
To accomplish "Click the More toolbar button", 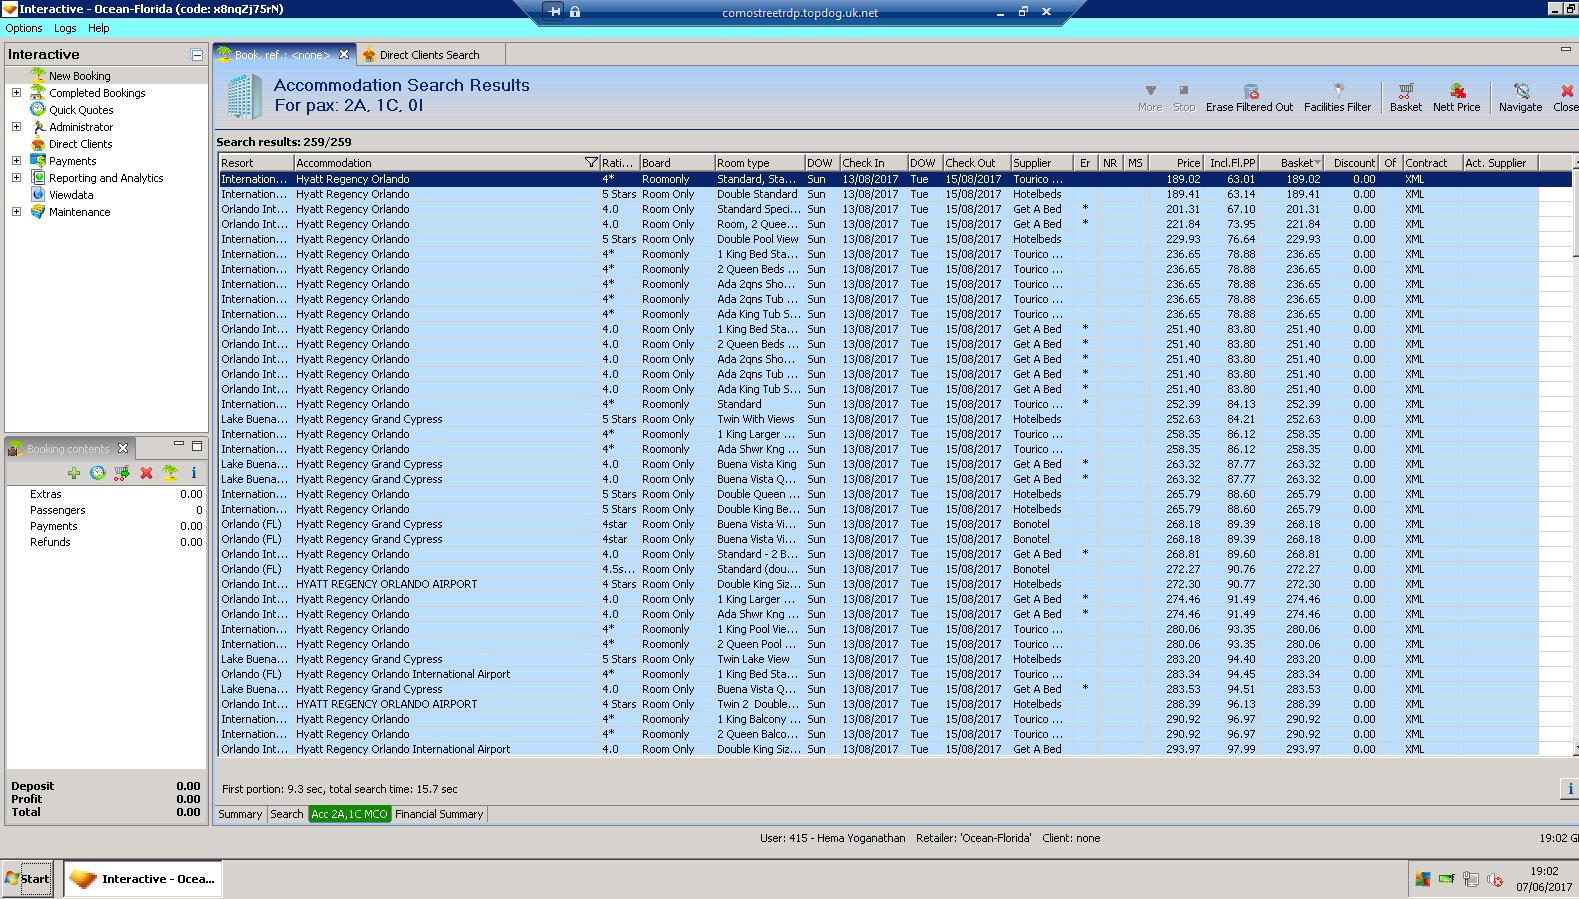I will click(x=1150, y=98).
